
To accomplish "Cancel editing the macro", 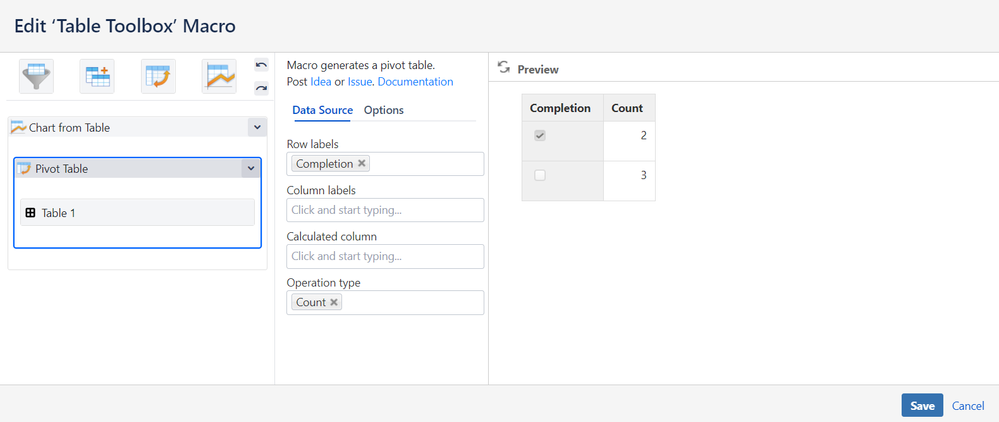I will pos(968,405).
